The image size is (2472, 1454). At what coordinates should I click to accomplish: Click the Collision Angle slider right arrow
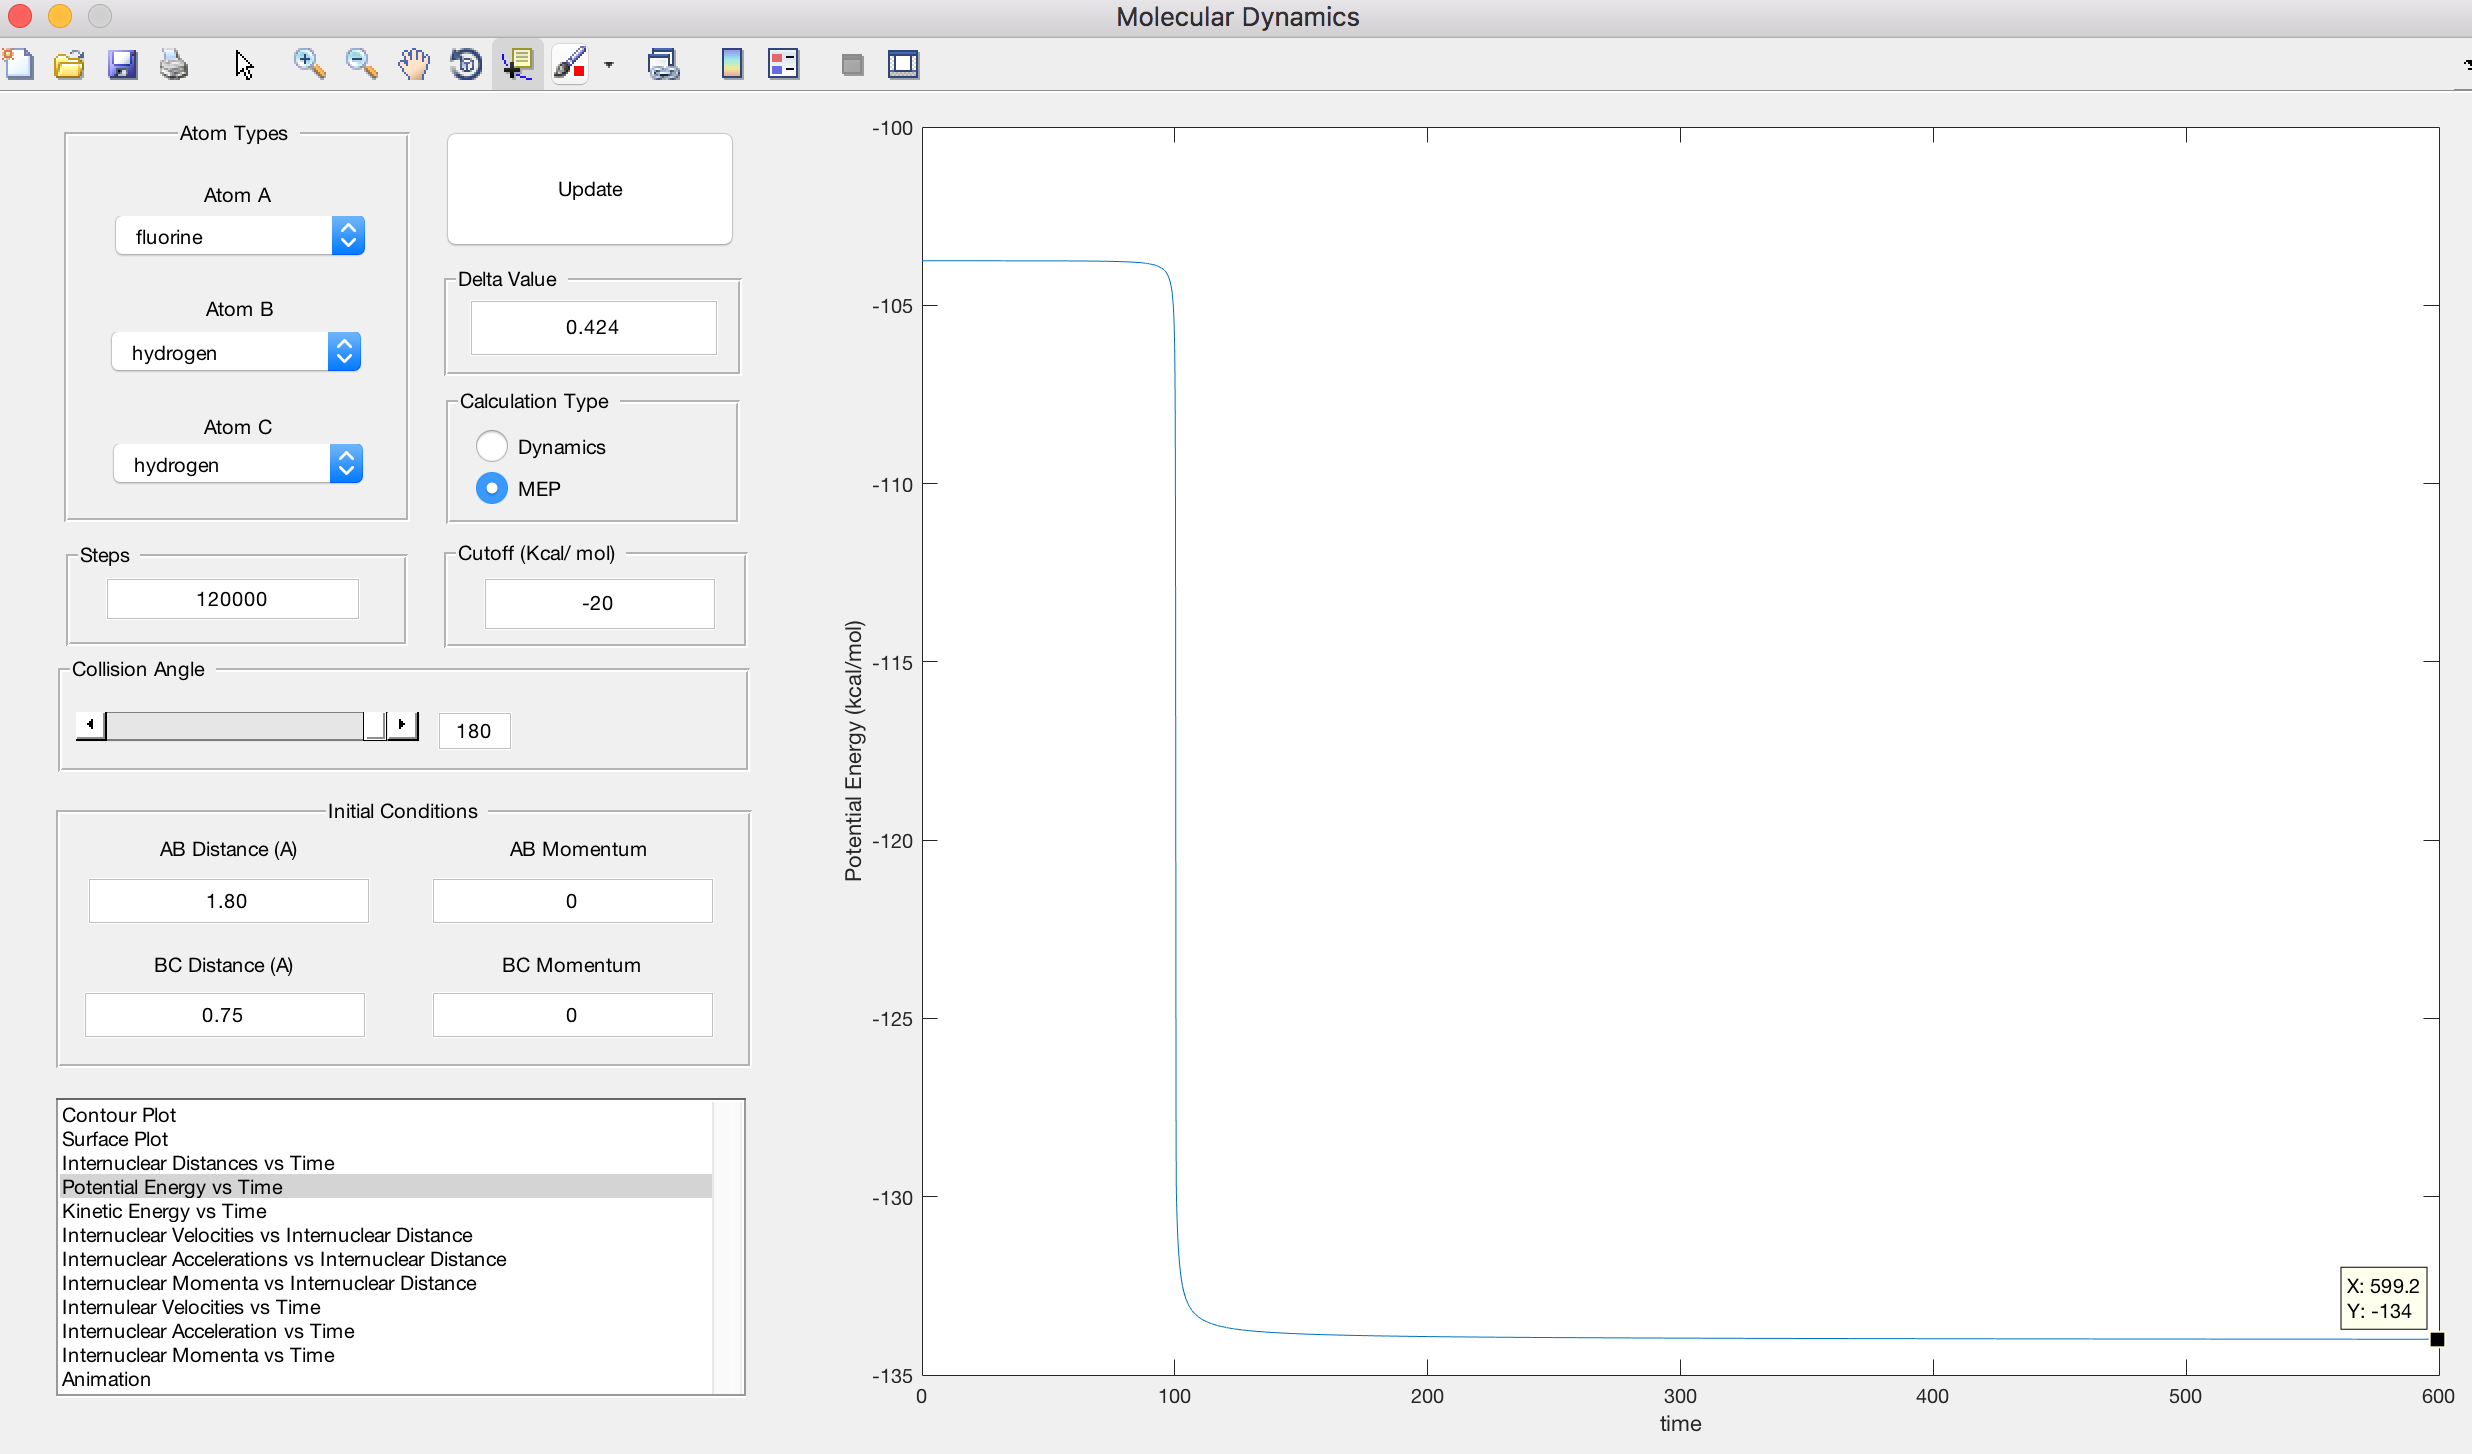coord(402,724)
